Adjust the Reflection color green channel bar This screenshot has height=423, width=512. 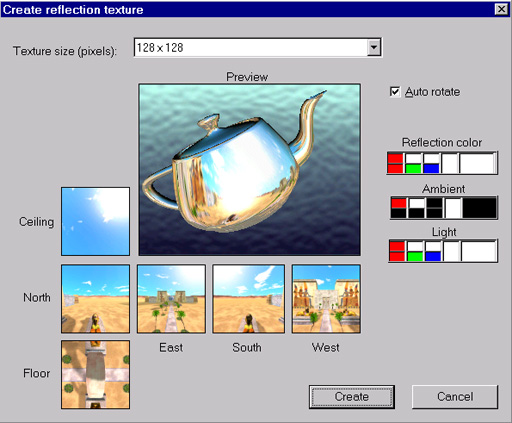point(413,163)
